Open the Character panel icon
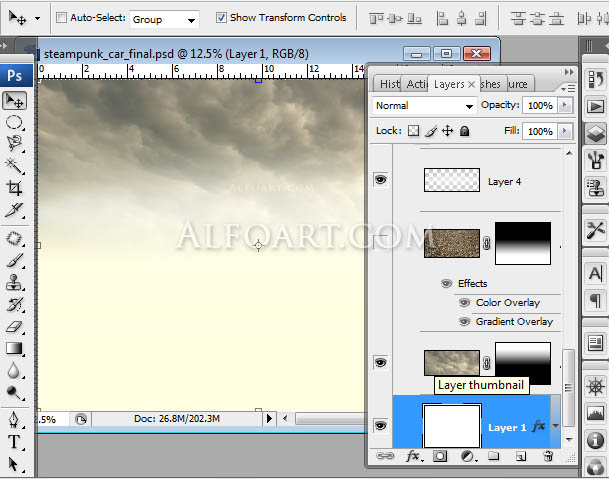The width and height of the screenshot is (609, 479). [x=595, y=273]
